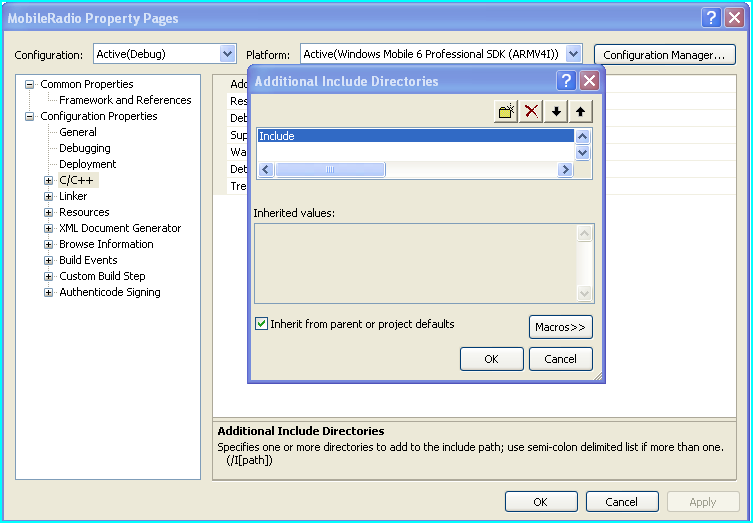Viewport: 753px width, 523px height.
Task: Collapse the Common Properties node
Action: 30,84
